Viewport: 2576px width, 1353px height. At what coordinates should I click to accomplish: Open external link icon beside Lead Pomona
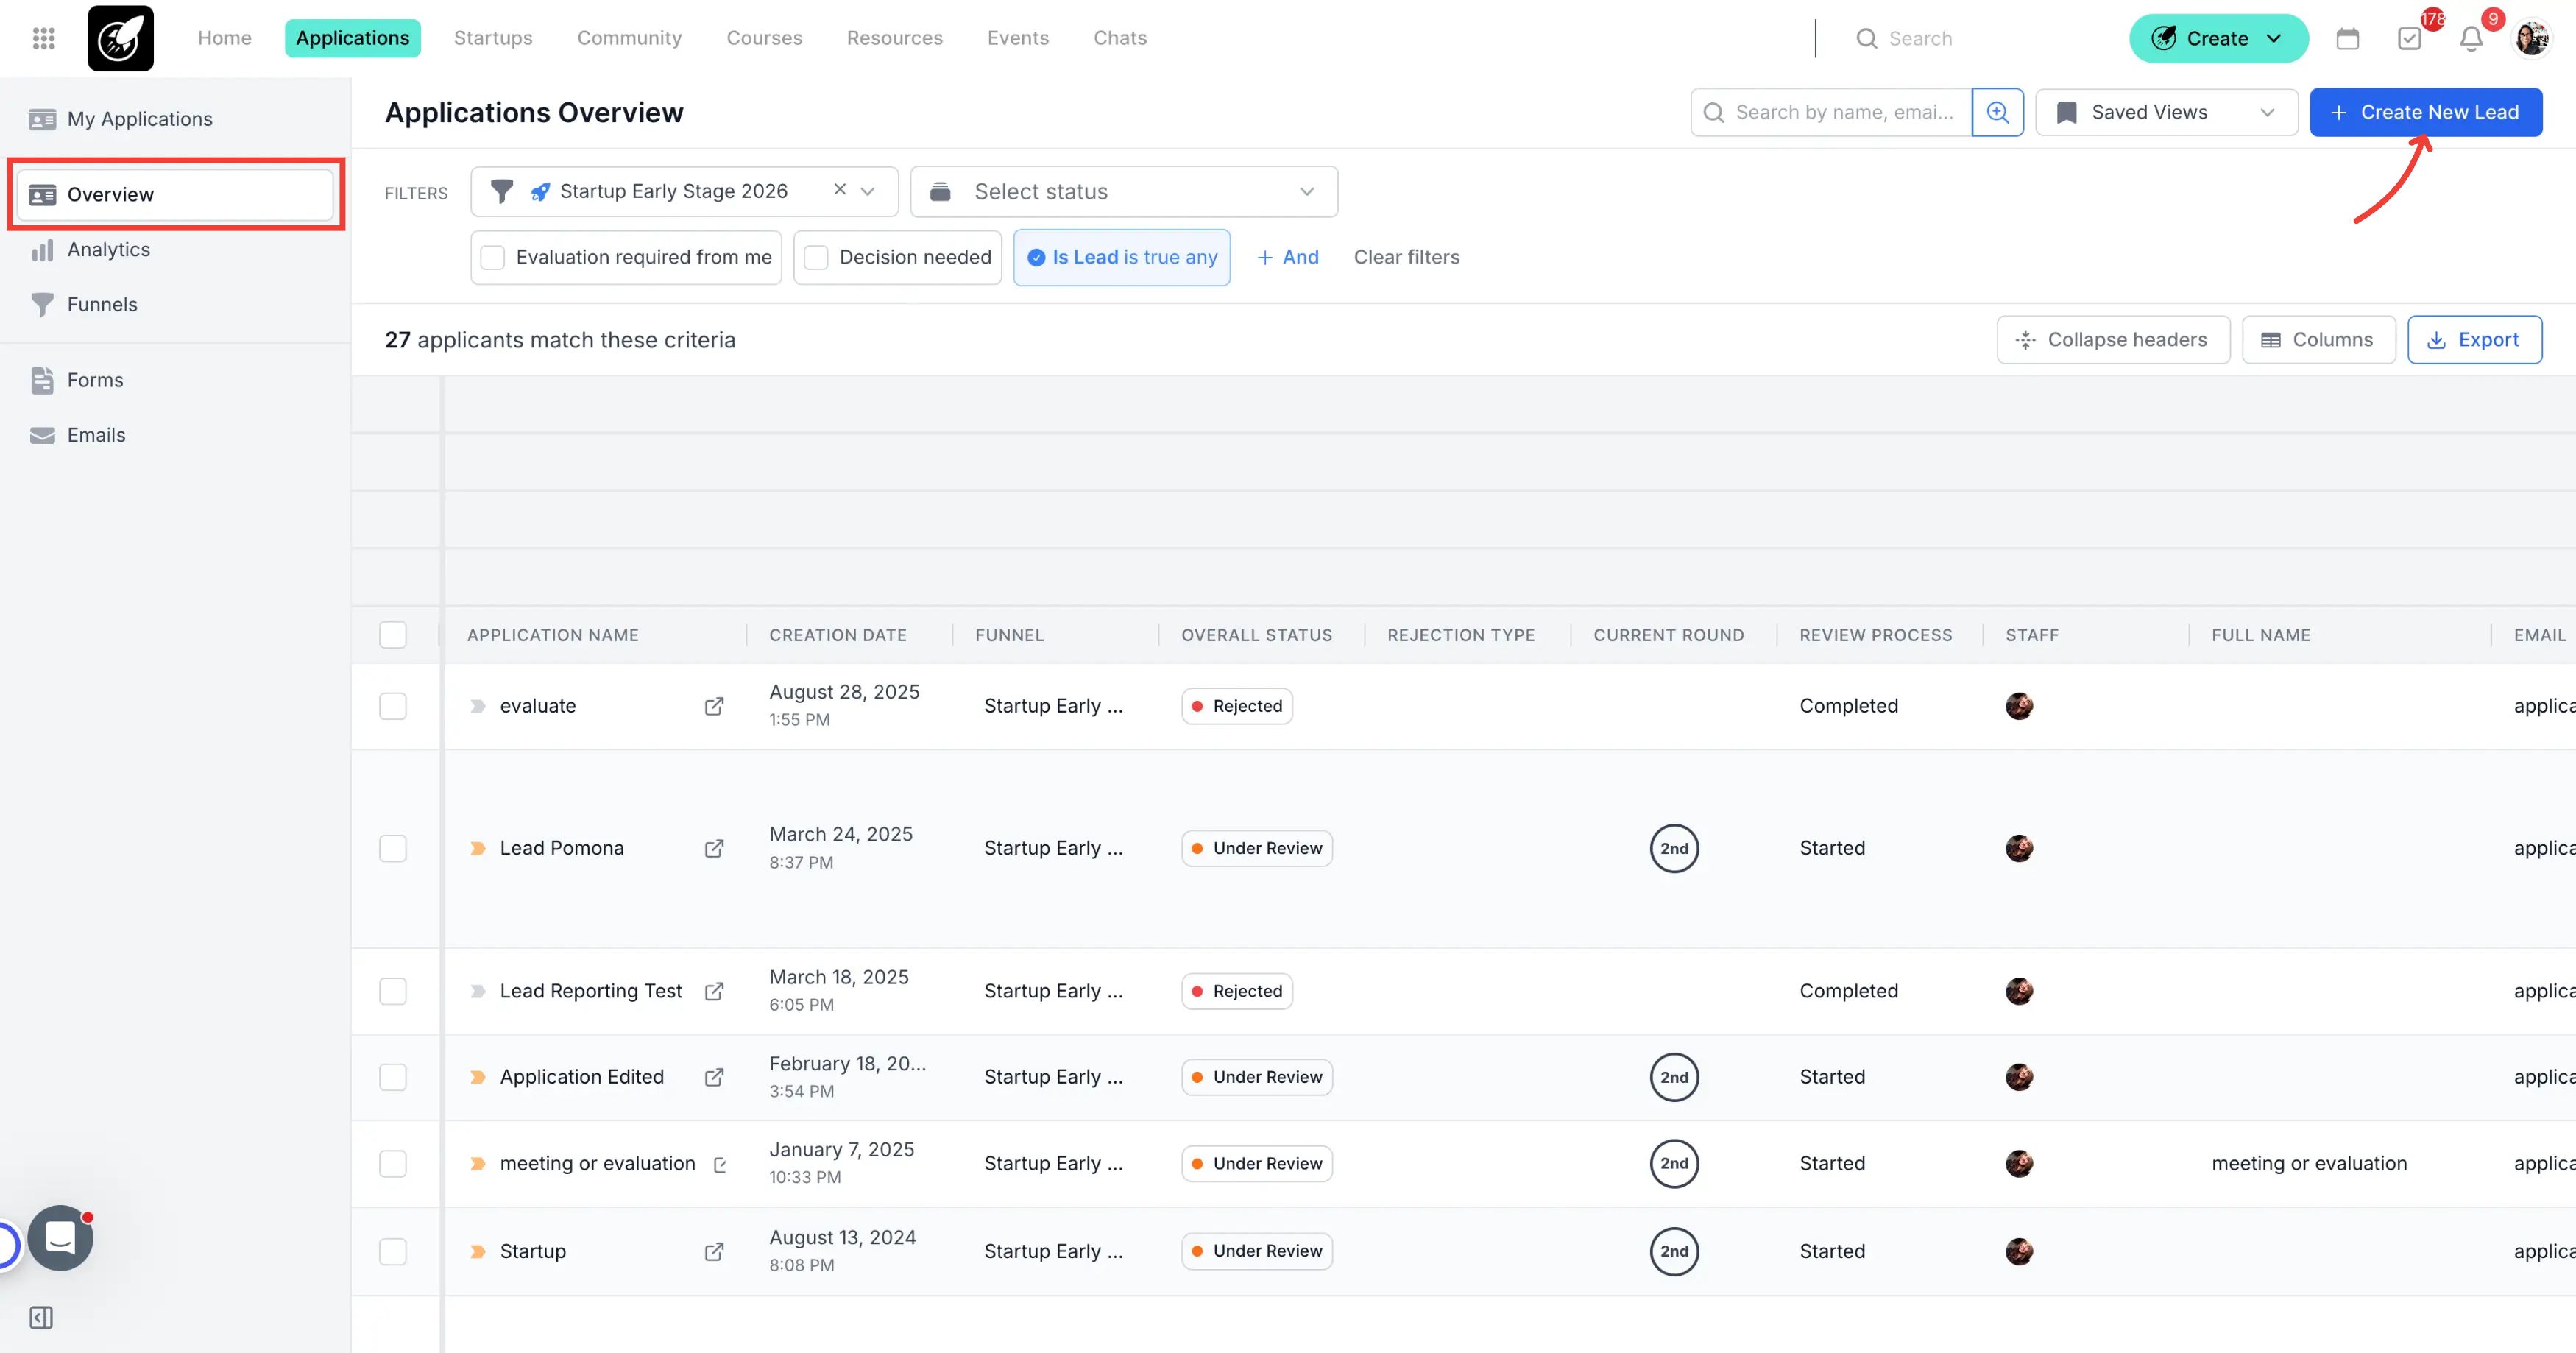click(x=714, y=848)
